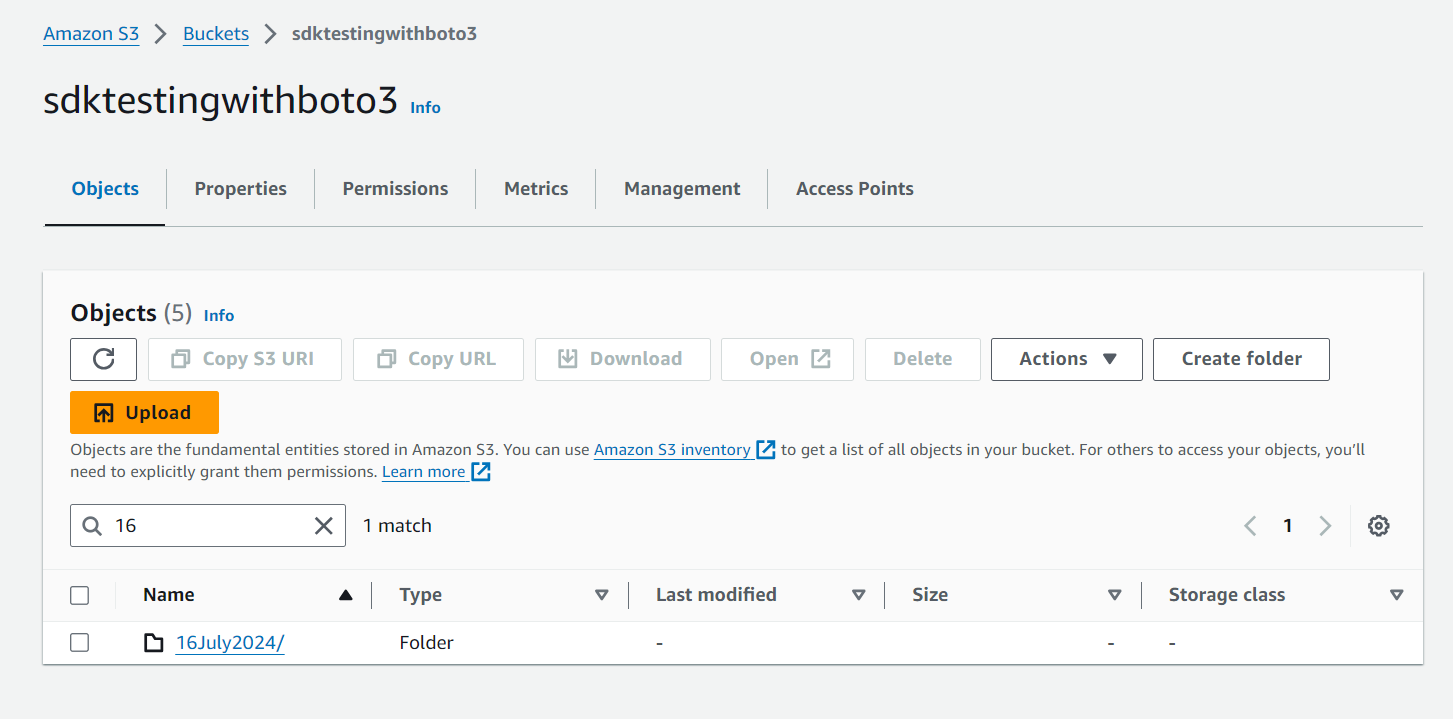The image size is (1453, 719).
Task: Sort by Last modified column arrow
Action: coord(858,595)
